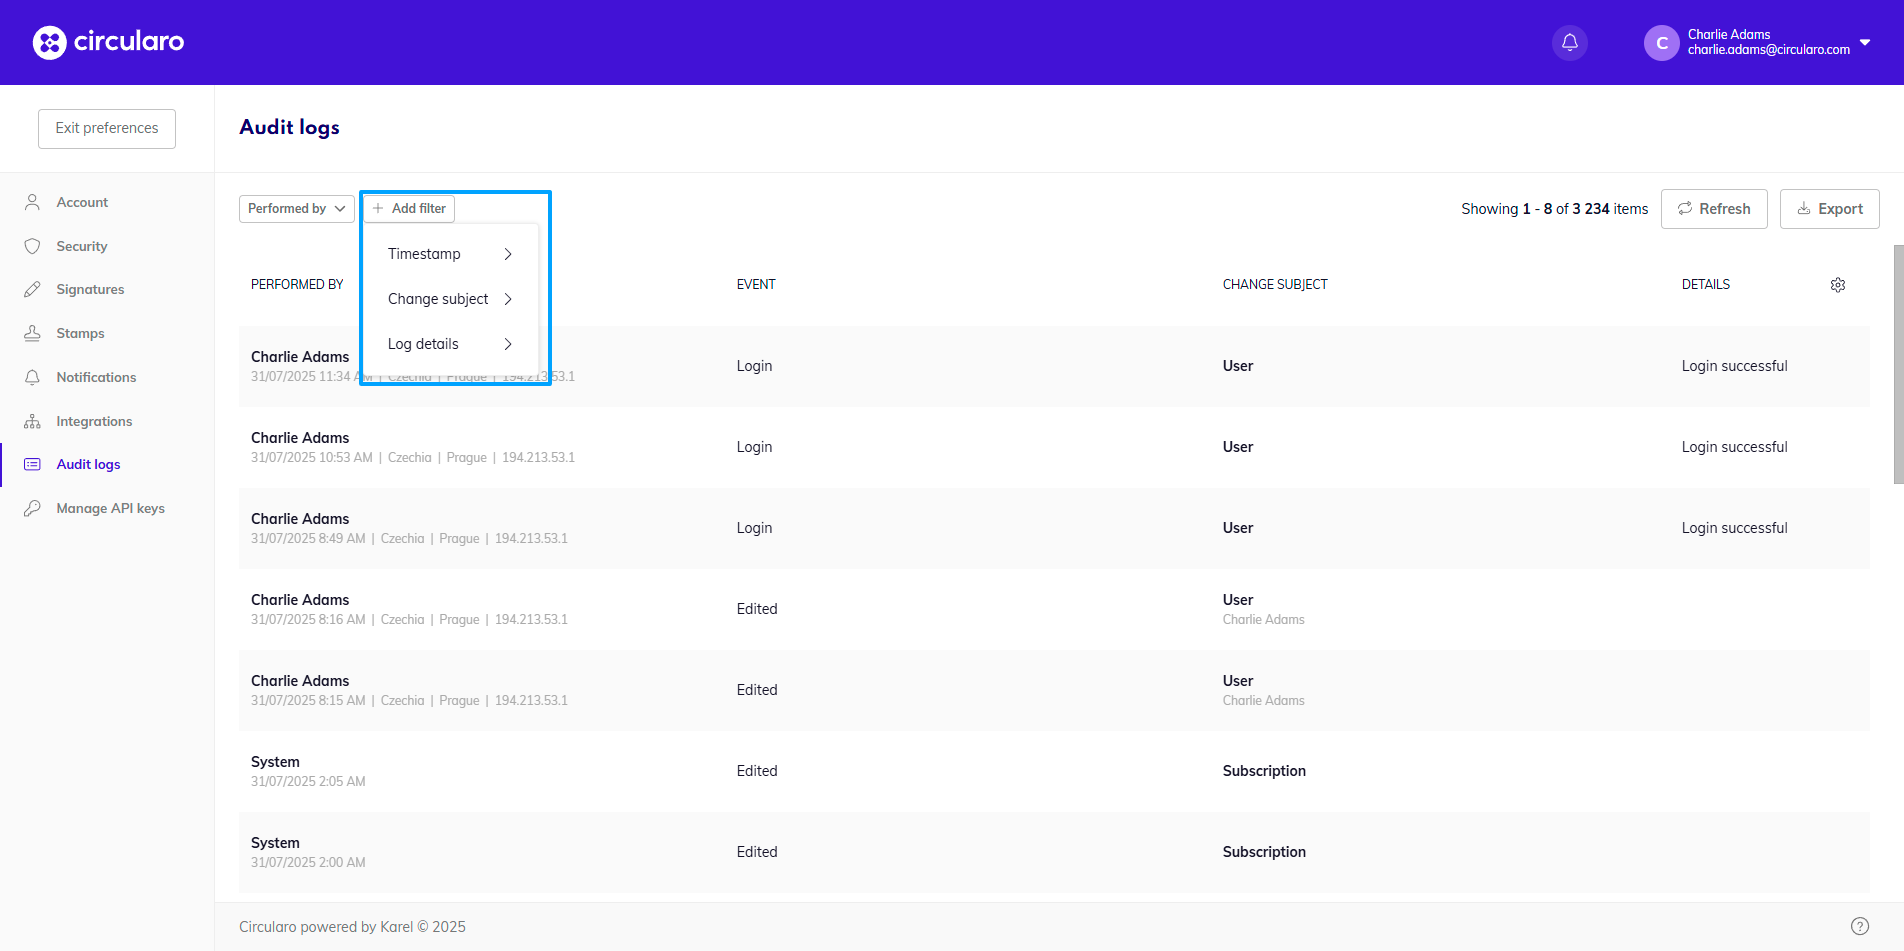Click the Circularo logo
This screenshot has width=1904, height=951.
pyautogui.click(x=108, y=42)
